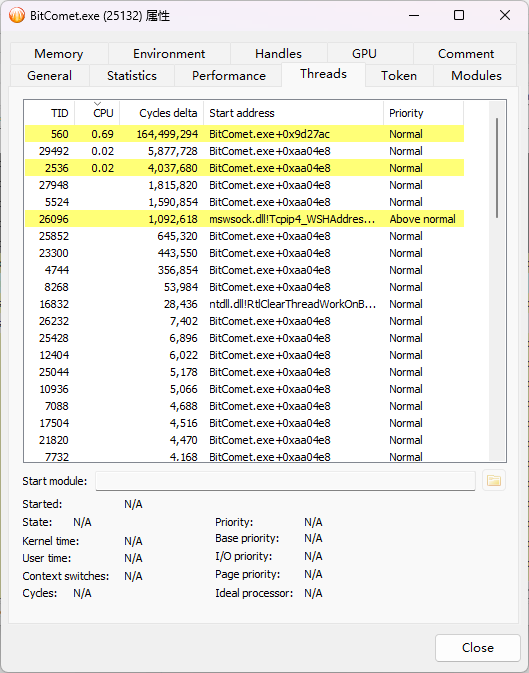The image size is (529, 673).
Task: Select thread row with TID 25428
Action: coord(244,338)
